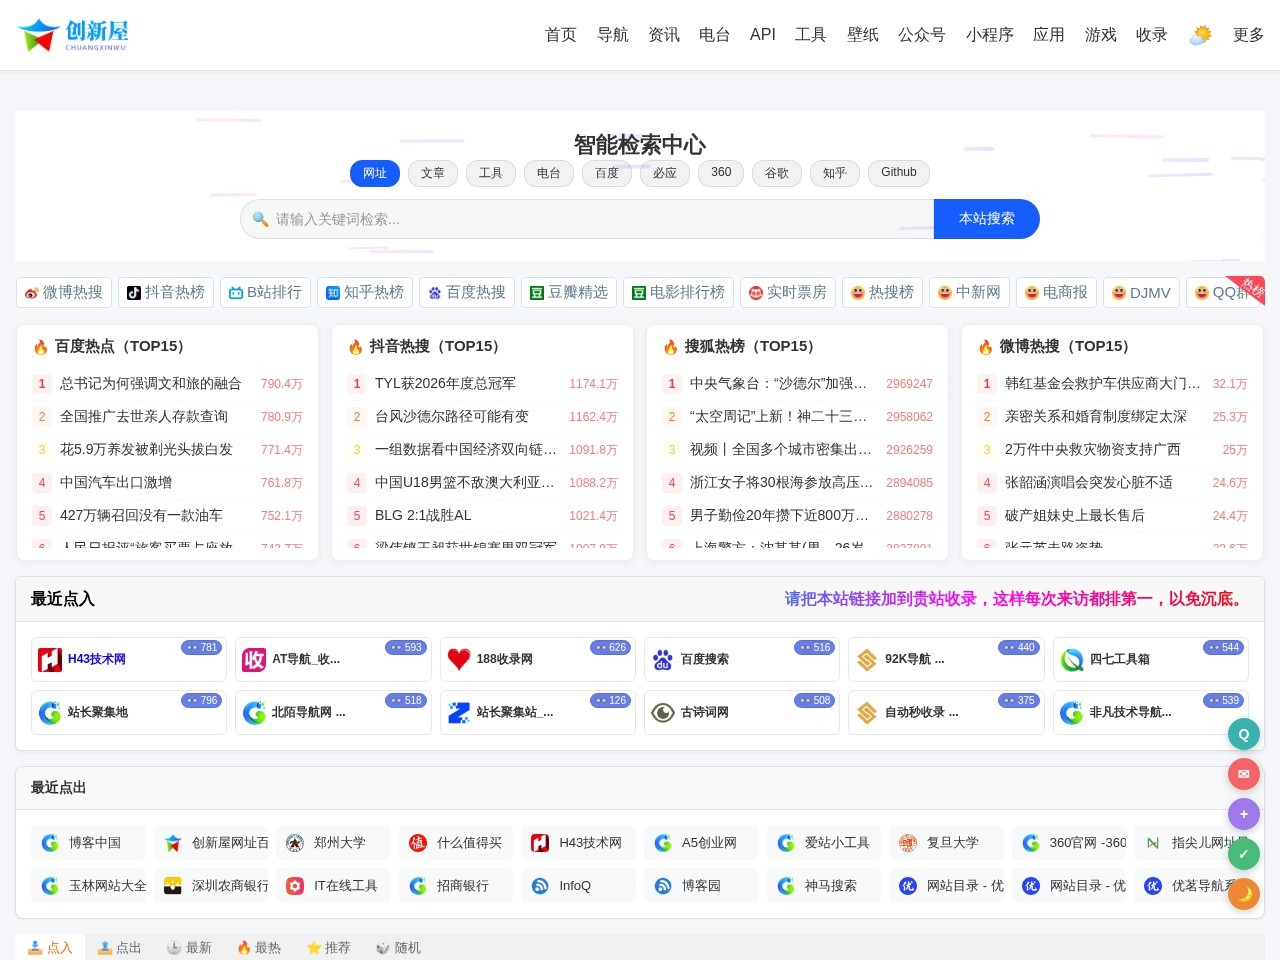Switch to the 随机 tab

click(398, 948)
